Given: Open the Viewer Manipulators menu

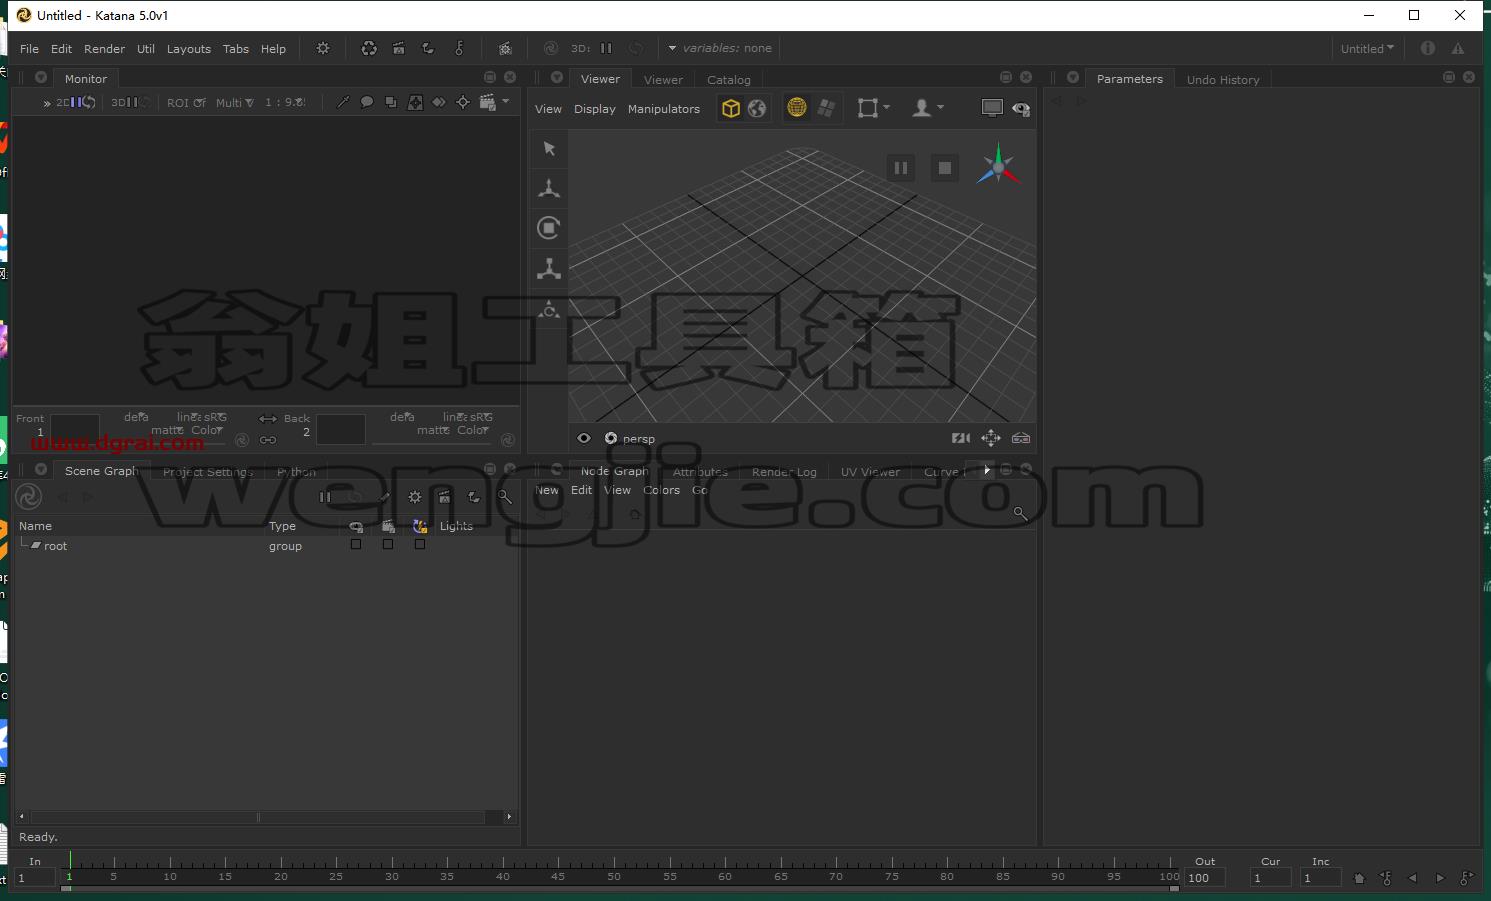Looking at the screenshot, I should (x=663, y=109).
